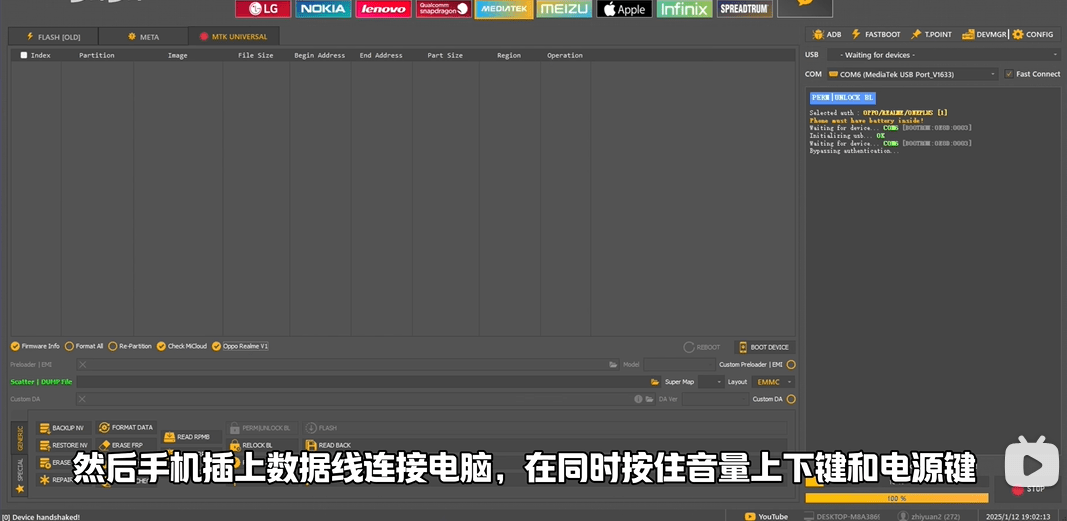Screen dimensions: 1067x521
Task: Click the Custom DA info icon
Action: pyautogui.click(x=638, y=399)
